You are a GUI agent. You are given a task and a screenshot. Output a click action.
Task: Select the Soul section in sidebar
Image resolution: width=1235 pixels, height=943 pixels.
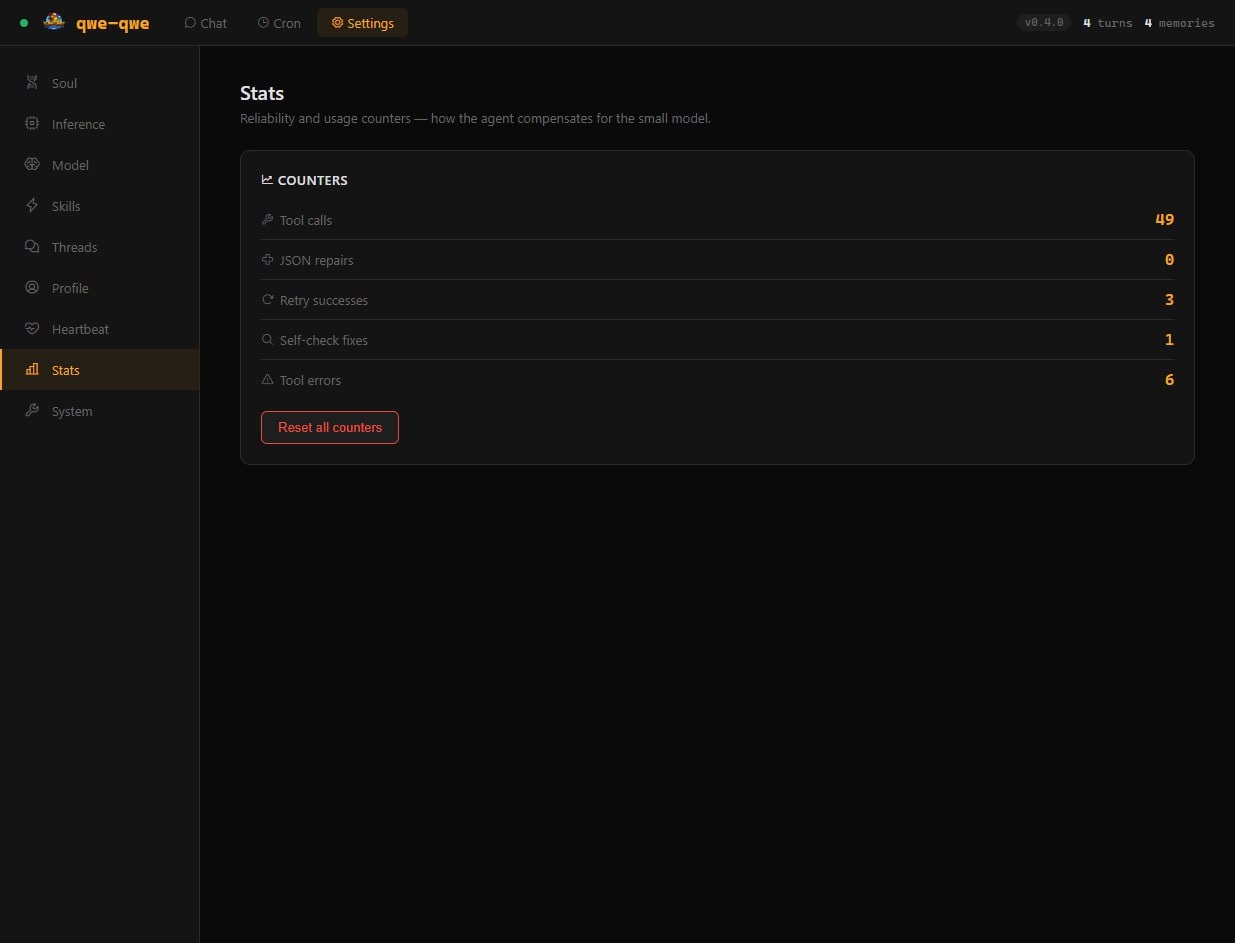[x=32, y=83]
